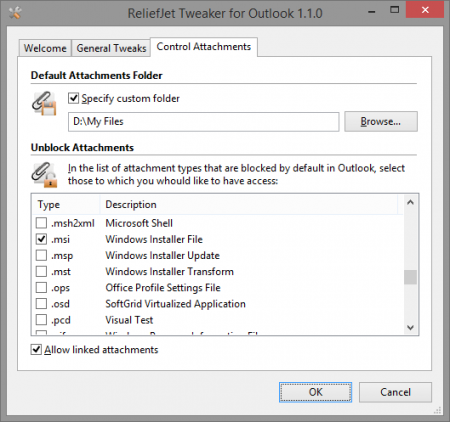This screenshot has width=450, height=422.
Task: Select 'Windows Installer File' description text
Action: (x=154, y=239)
